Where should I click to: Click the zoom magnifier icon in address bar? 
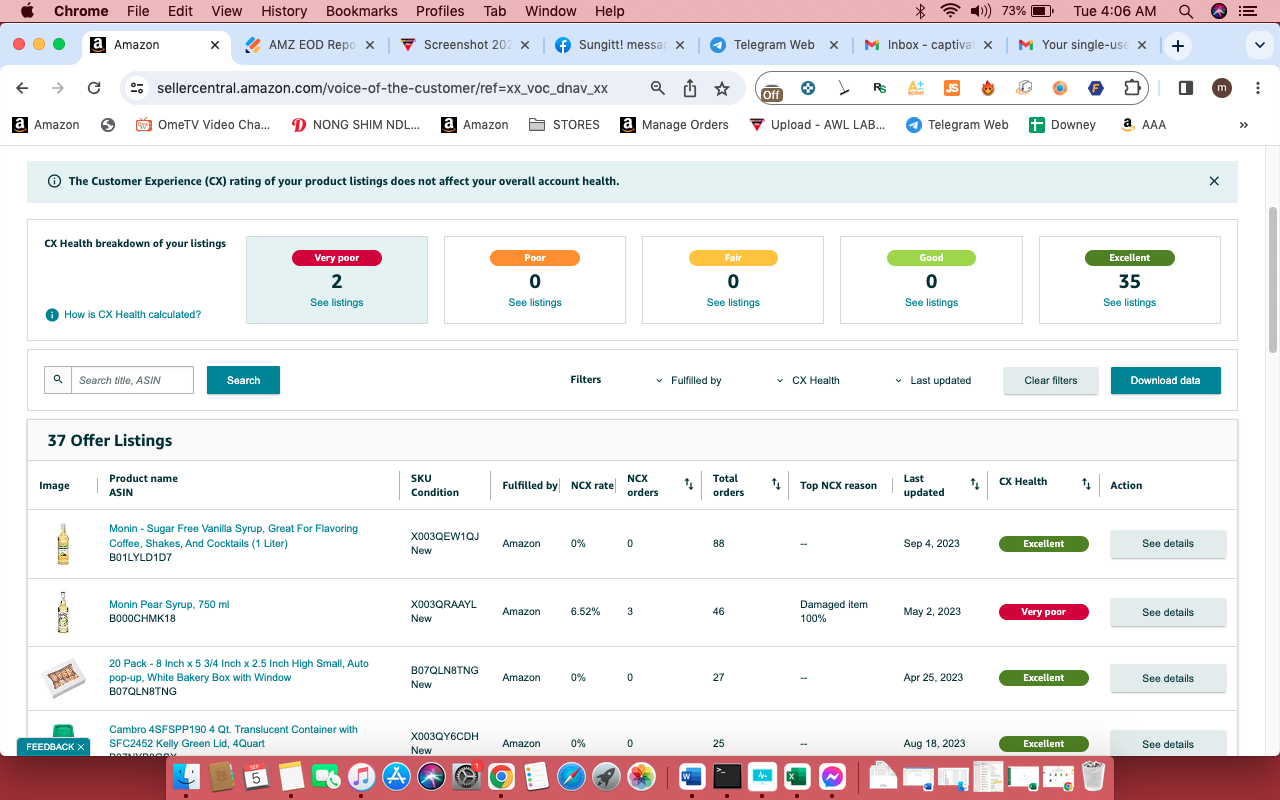coord(658,88)
